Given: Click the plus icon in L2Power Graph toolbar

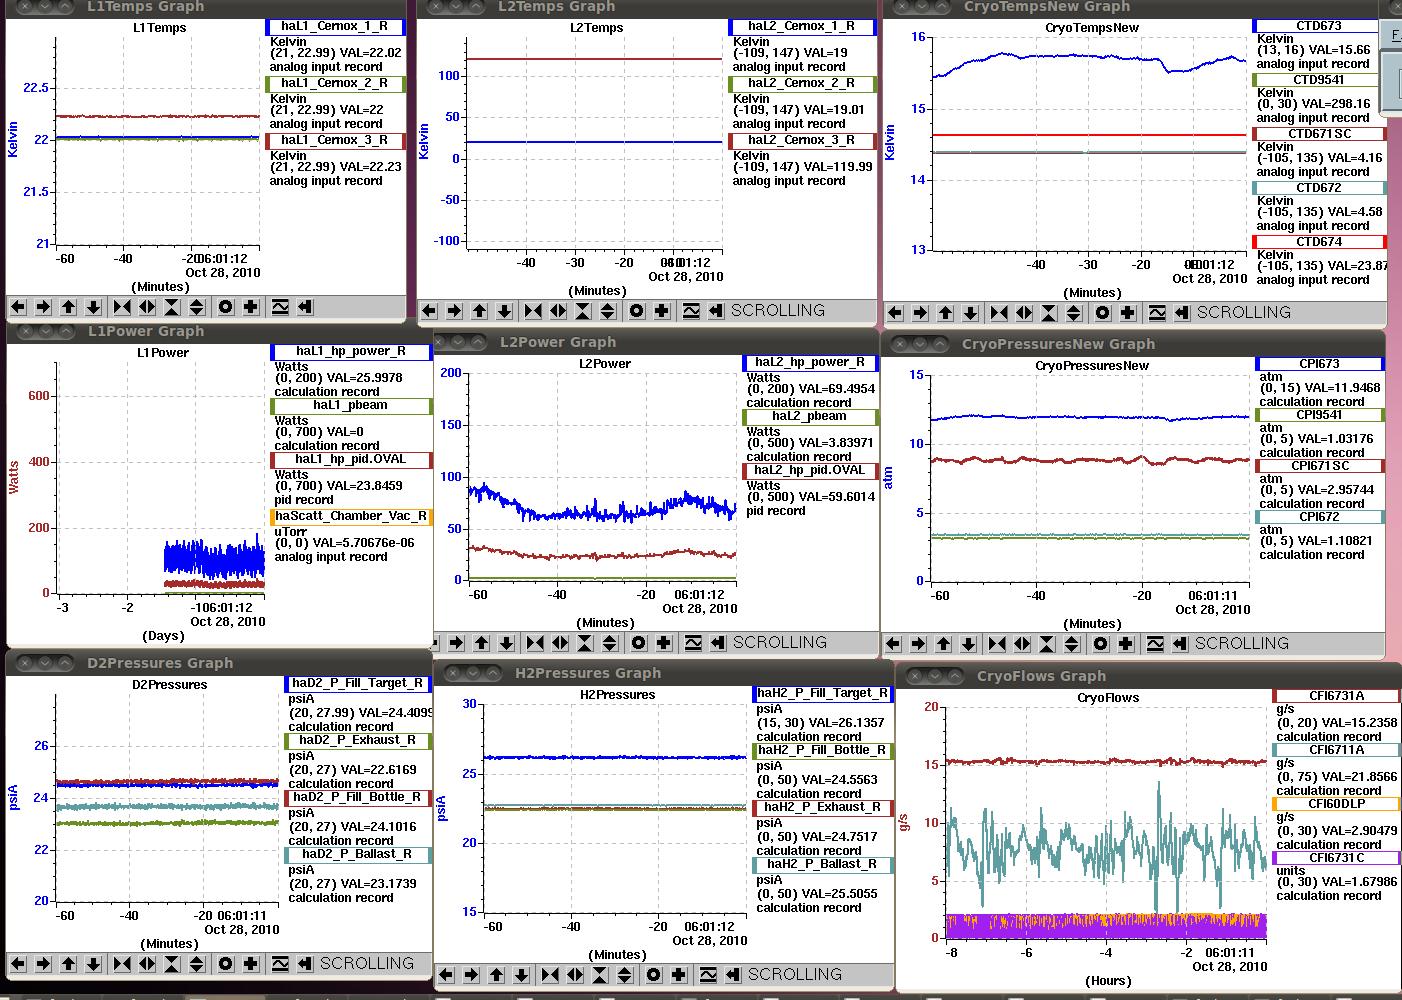Looking at the screenshot, I should [x=664, y=643].
